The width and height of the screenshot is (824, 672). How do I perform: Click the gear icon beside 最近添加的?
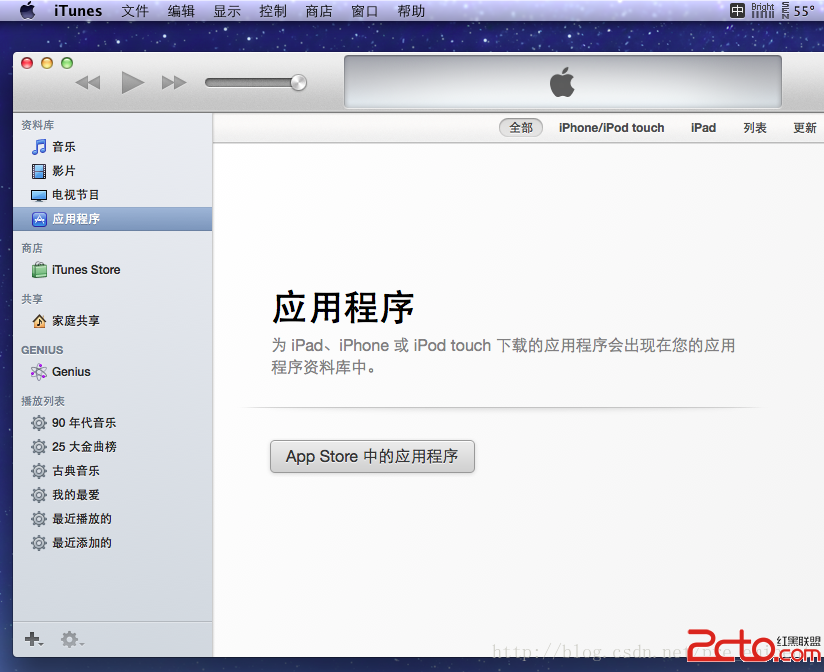point(38,543)
